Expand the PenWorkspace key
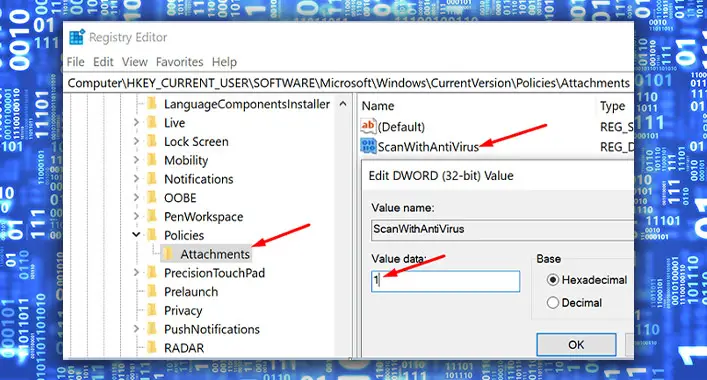707x380 pixels. pos(136,216)
